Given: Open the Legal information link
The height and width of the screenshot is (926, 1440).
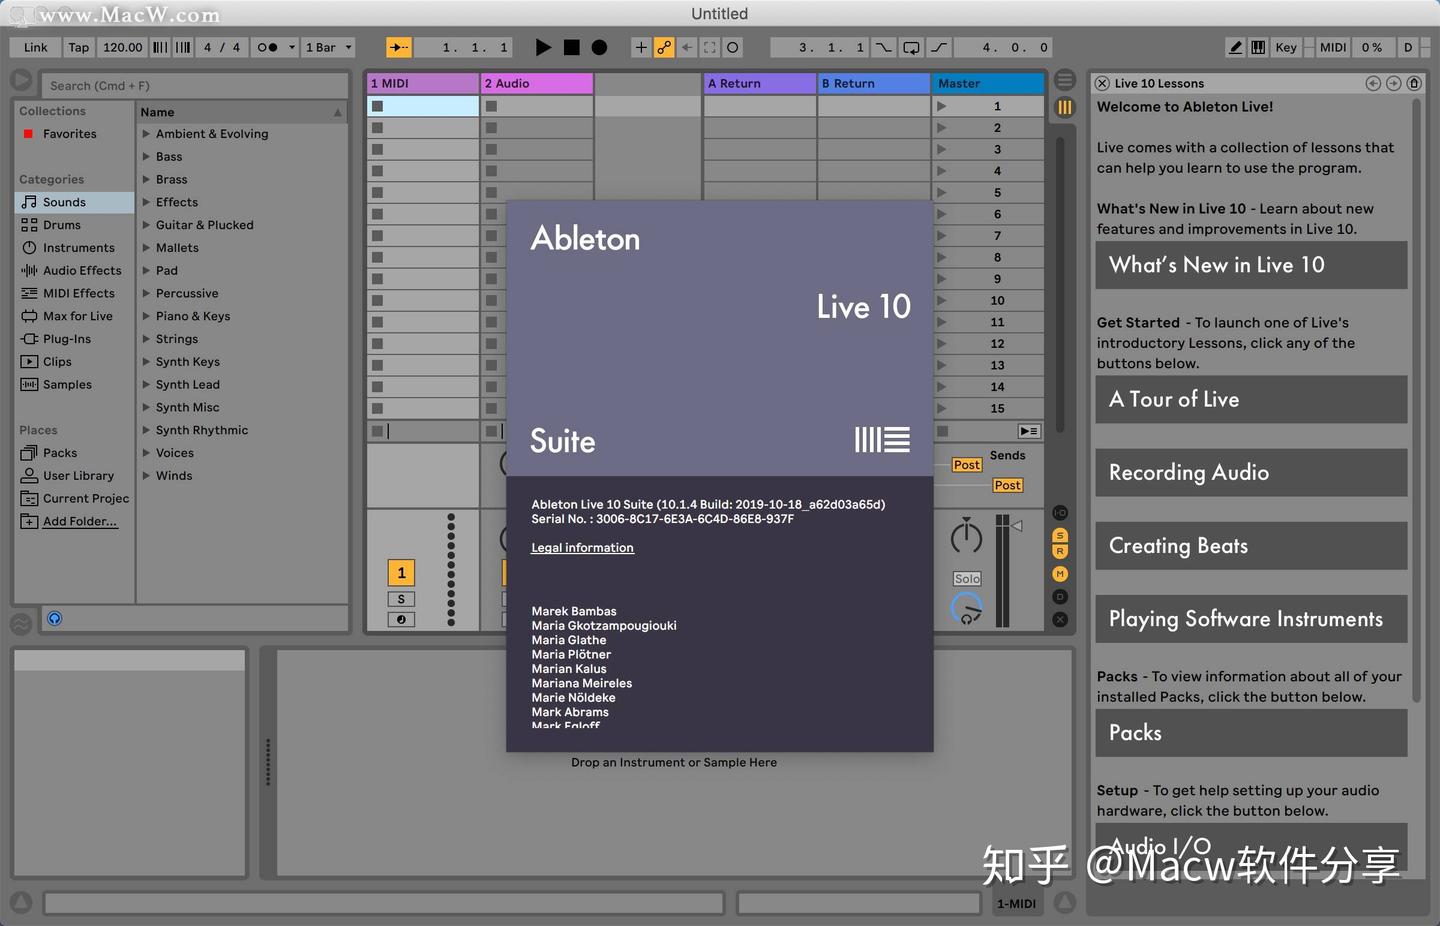Looking at the screenshot, I should click(x=582, y=548).
